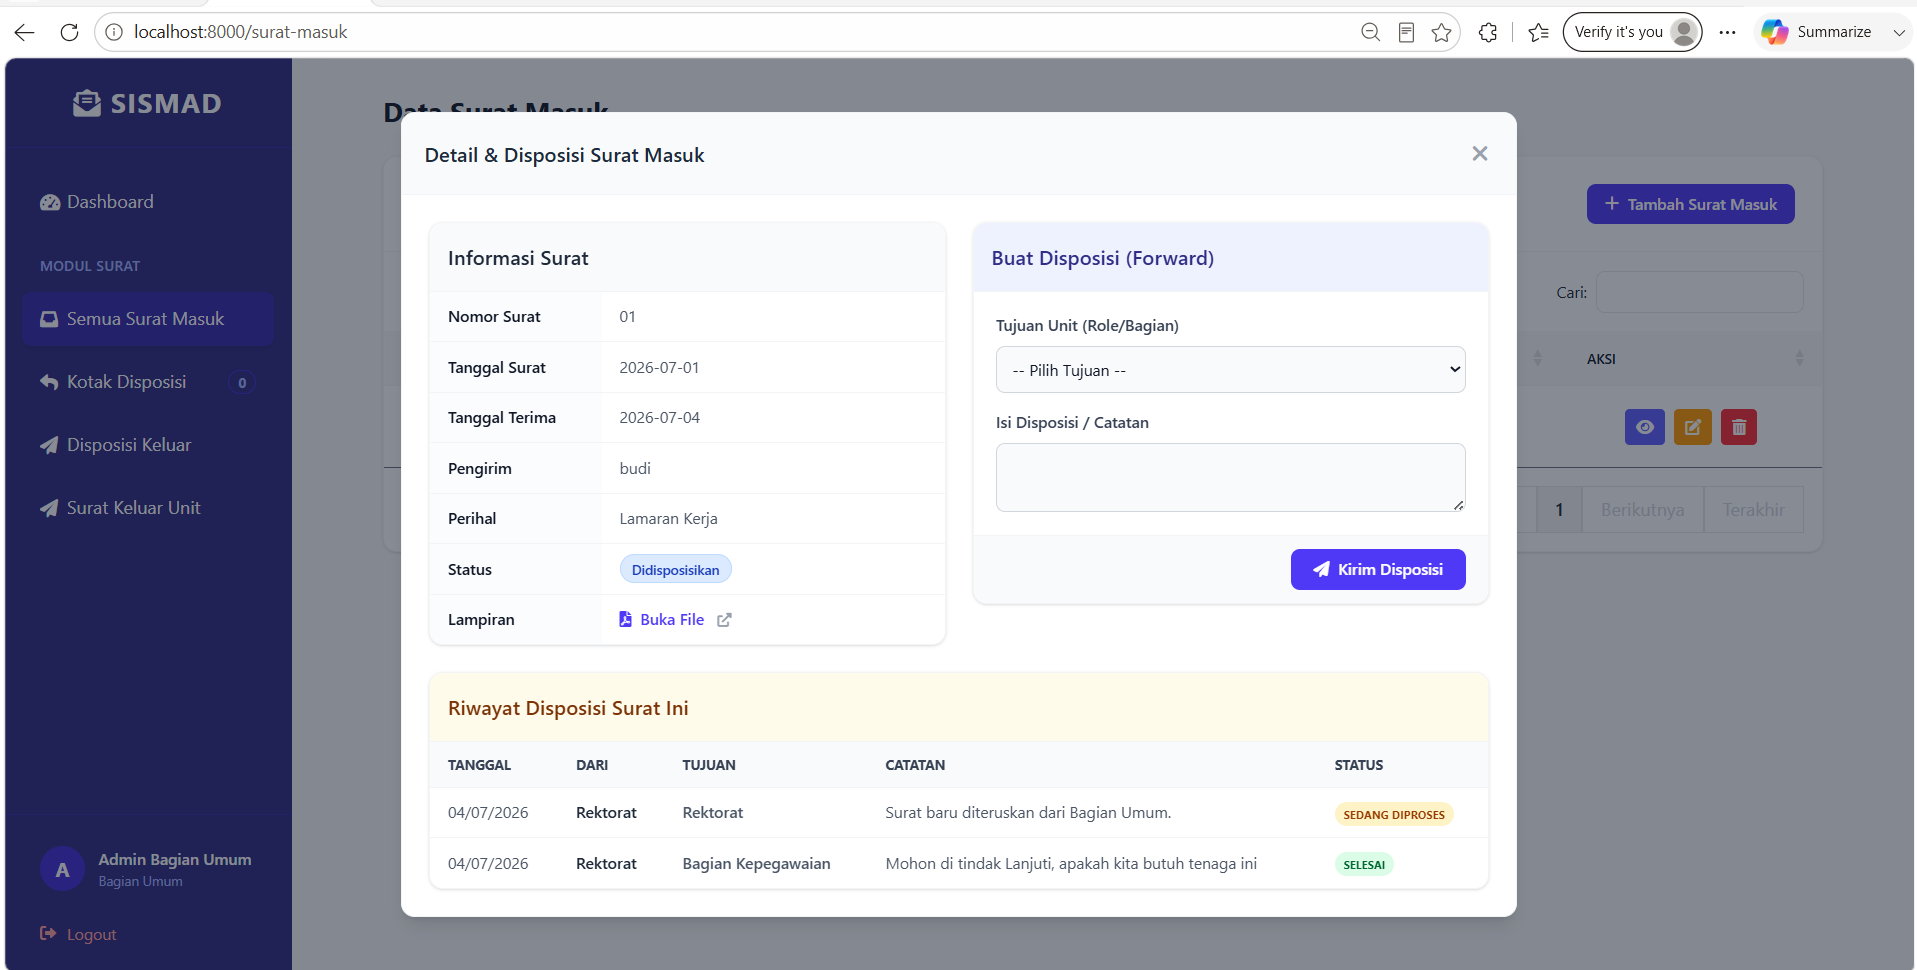Open the Pilih Tujuan dropdown
The width and height of the screenshot is (1917, 970).
tap(1230, 370)
